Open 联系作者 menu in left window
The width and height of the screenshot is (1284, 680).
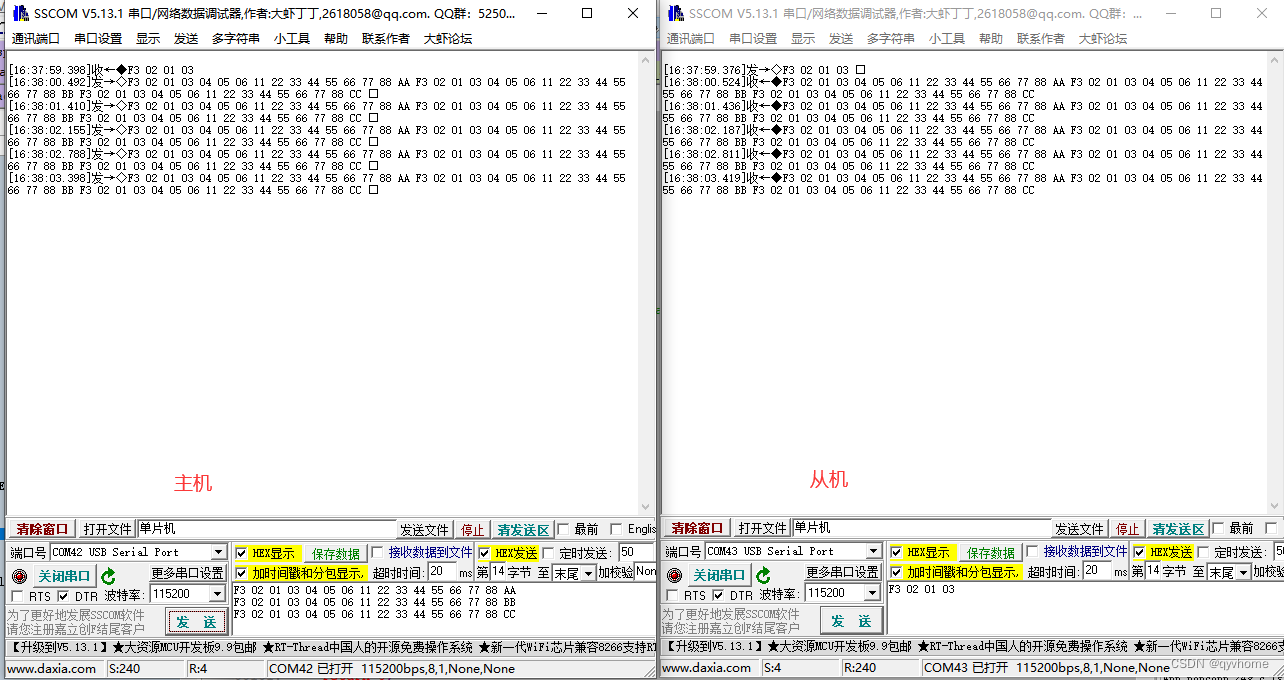[x=386, y=38]
